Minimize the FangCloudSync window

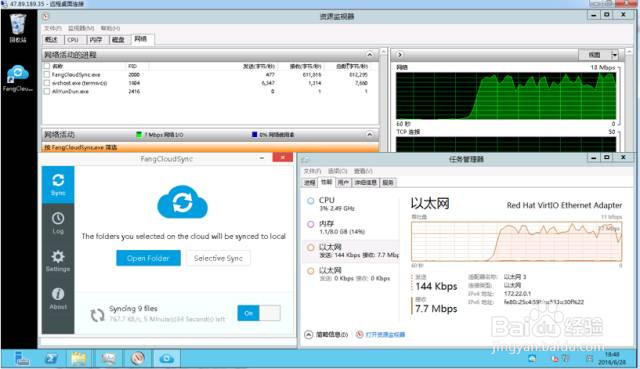coord(262,158)
